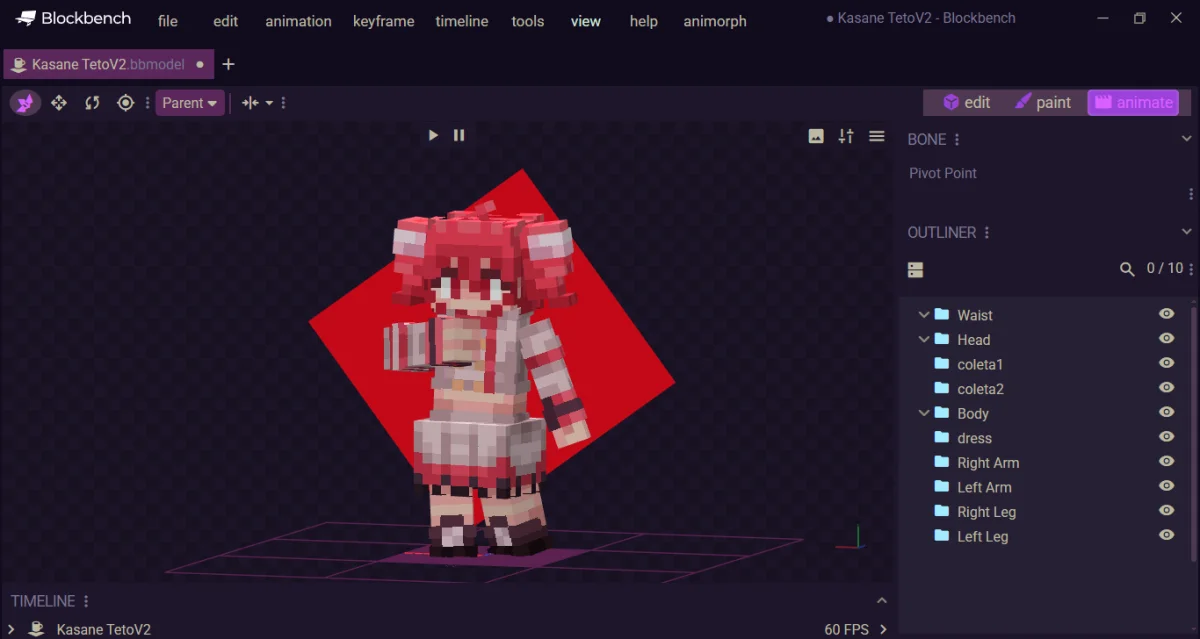Select the Right Arm bone
Screen dimensions: 1200x639
[988, 463]
